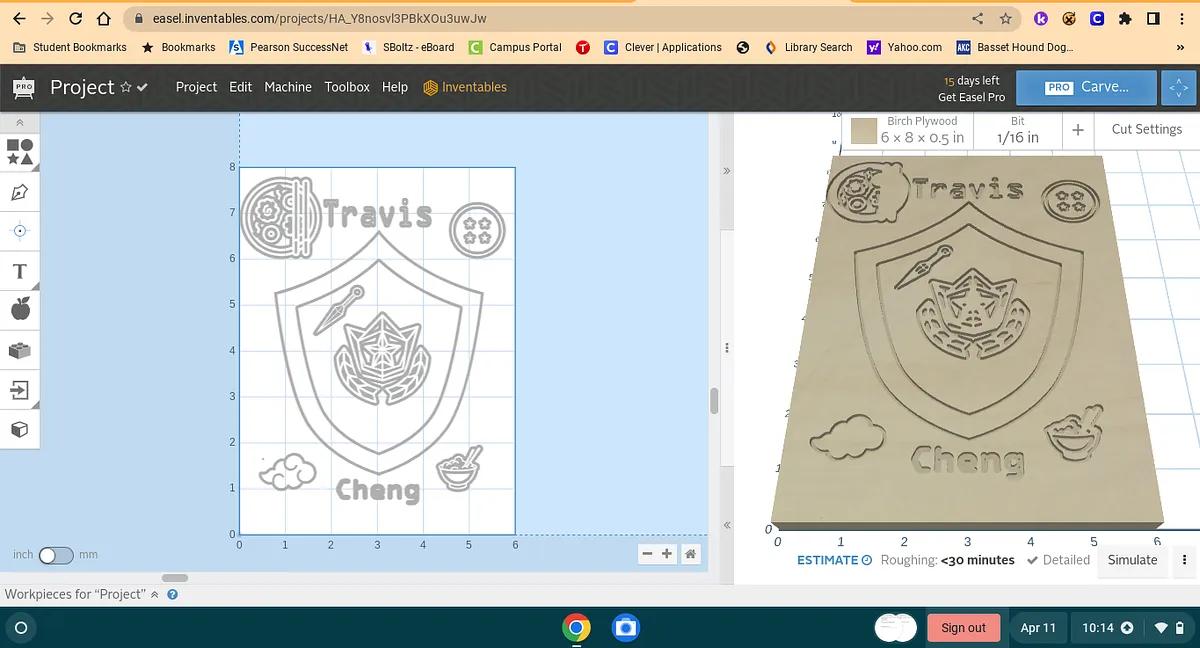Collapse the preview pane with right chevrons

[x=727, y=171]
